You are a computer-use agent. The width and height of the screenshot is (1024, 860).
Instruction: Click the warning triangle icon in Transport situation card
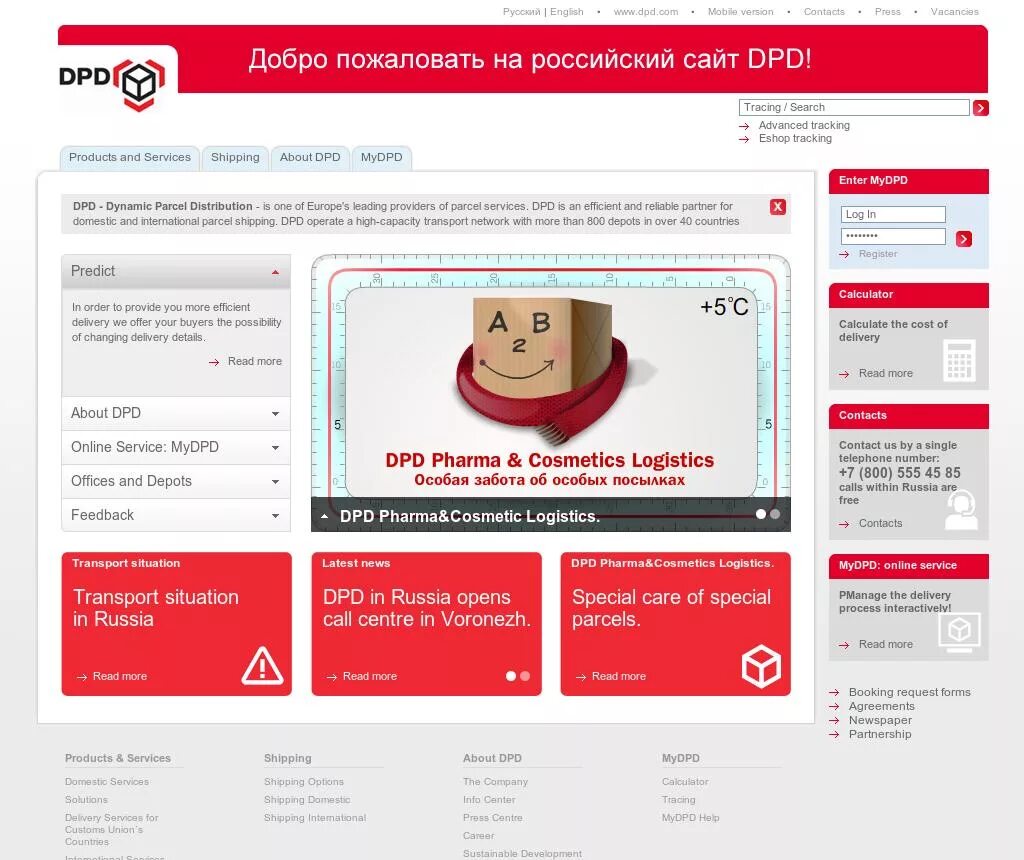pos(263,666)
